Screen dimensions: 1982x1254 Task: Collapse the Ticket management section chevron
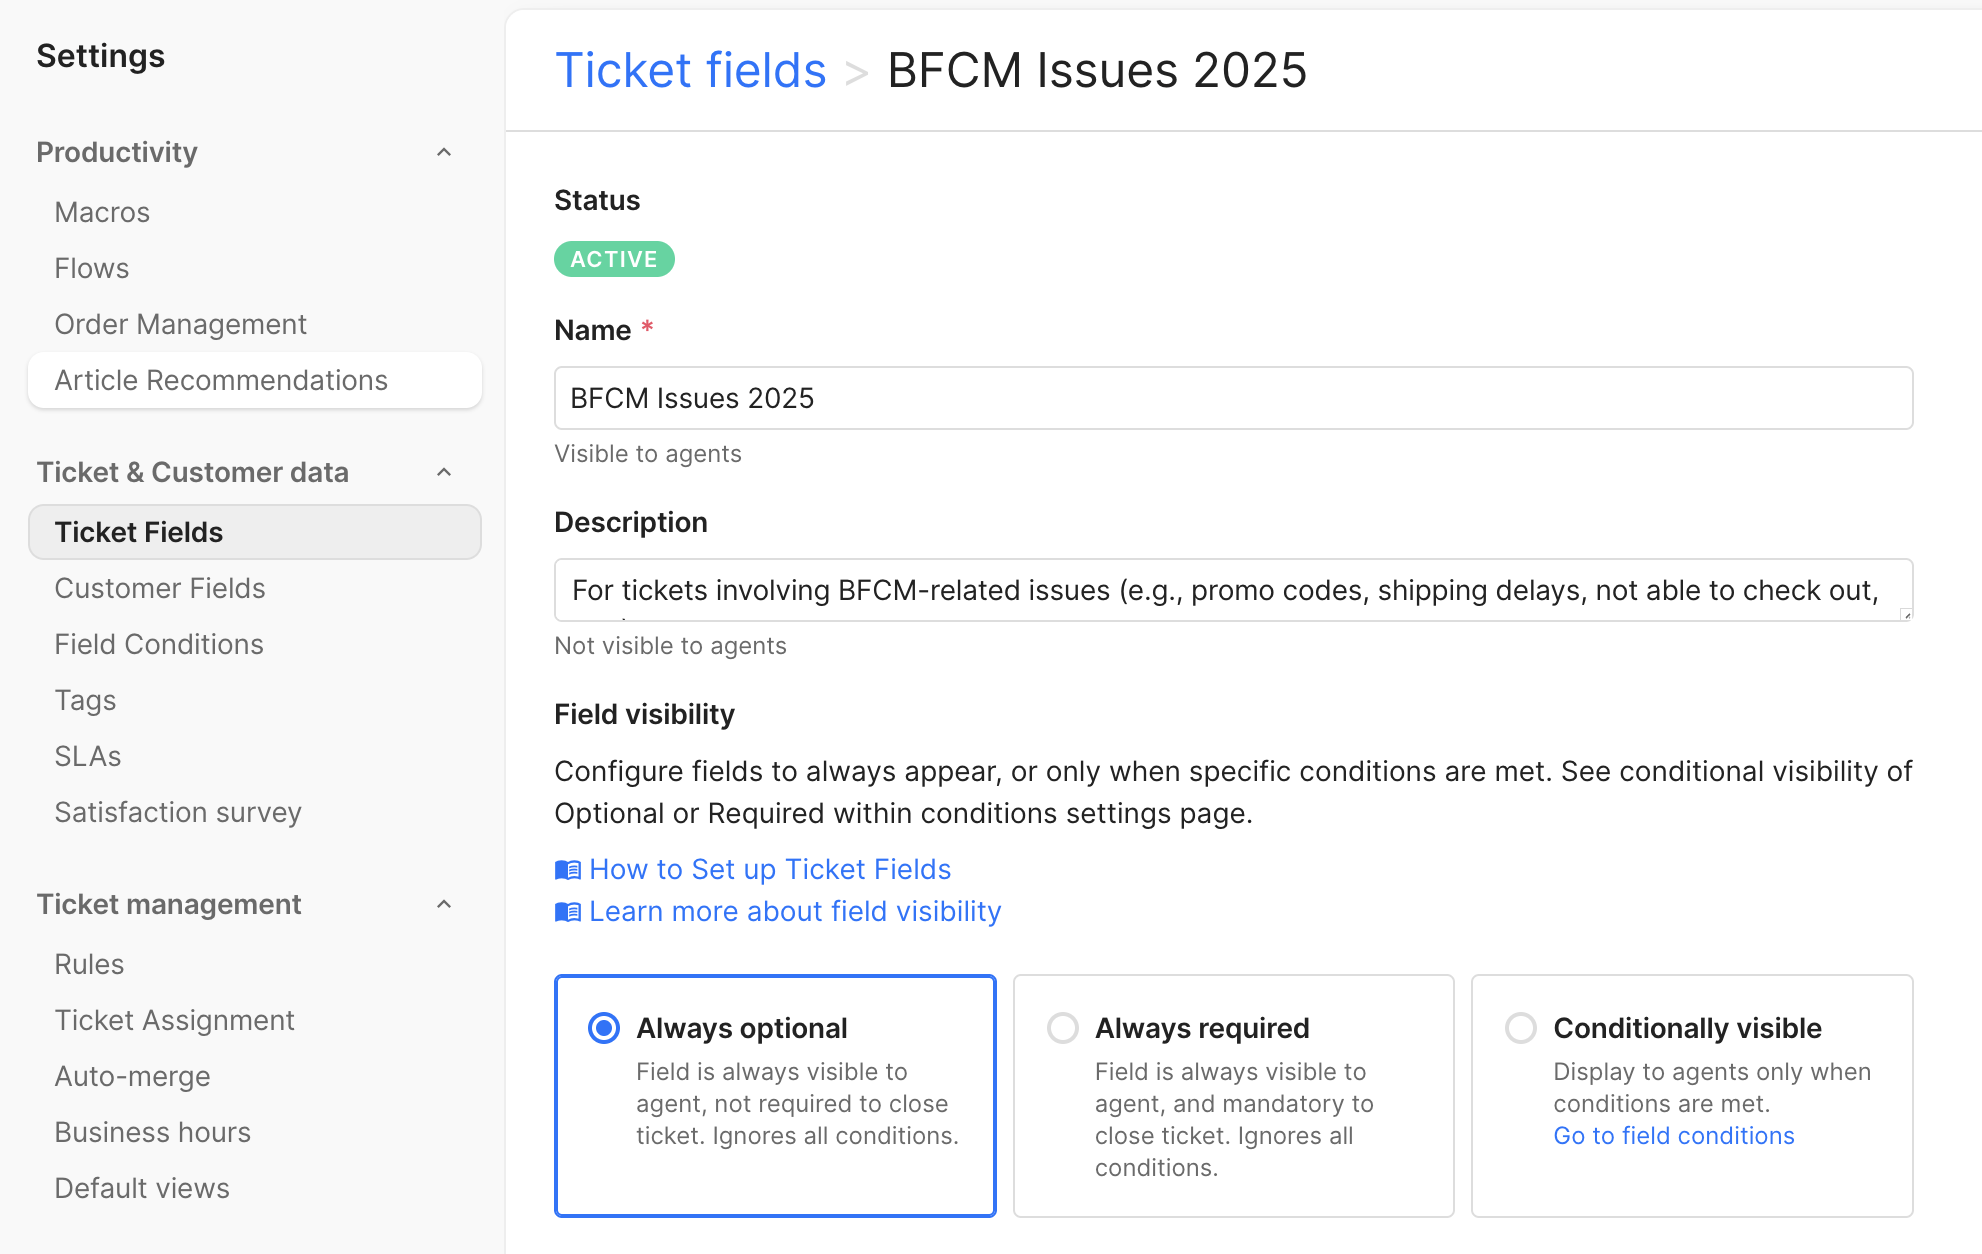tap(445, 904)
